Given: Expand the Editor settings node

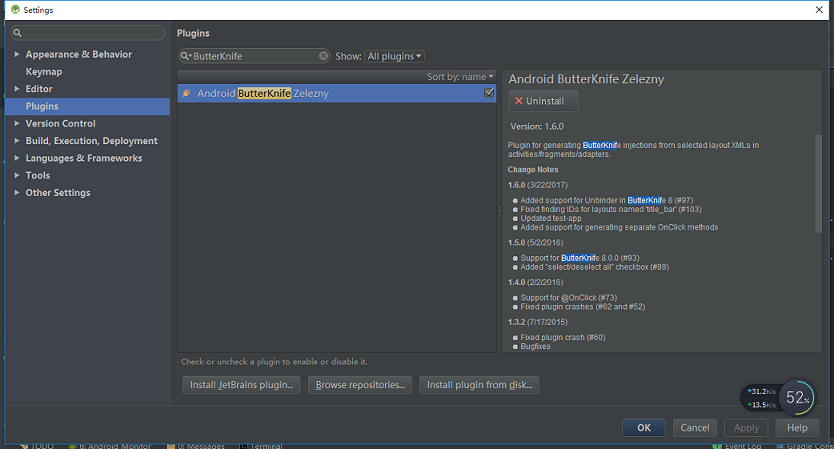Looking at the screenshot, I should coord(17,89).
